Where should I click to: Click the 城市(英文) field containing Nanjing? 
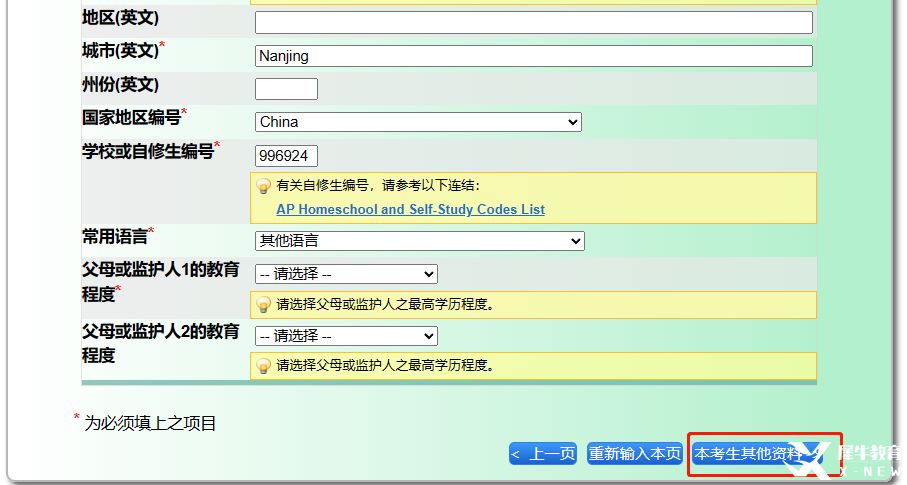click(x=533, y=56)
